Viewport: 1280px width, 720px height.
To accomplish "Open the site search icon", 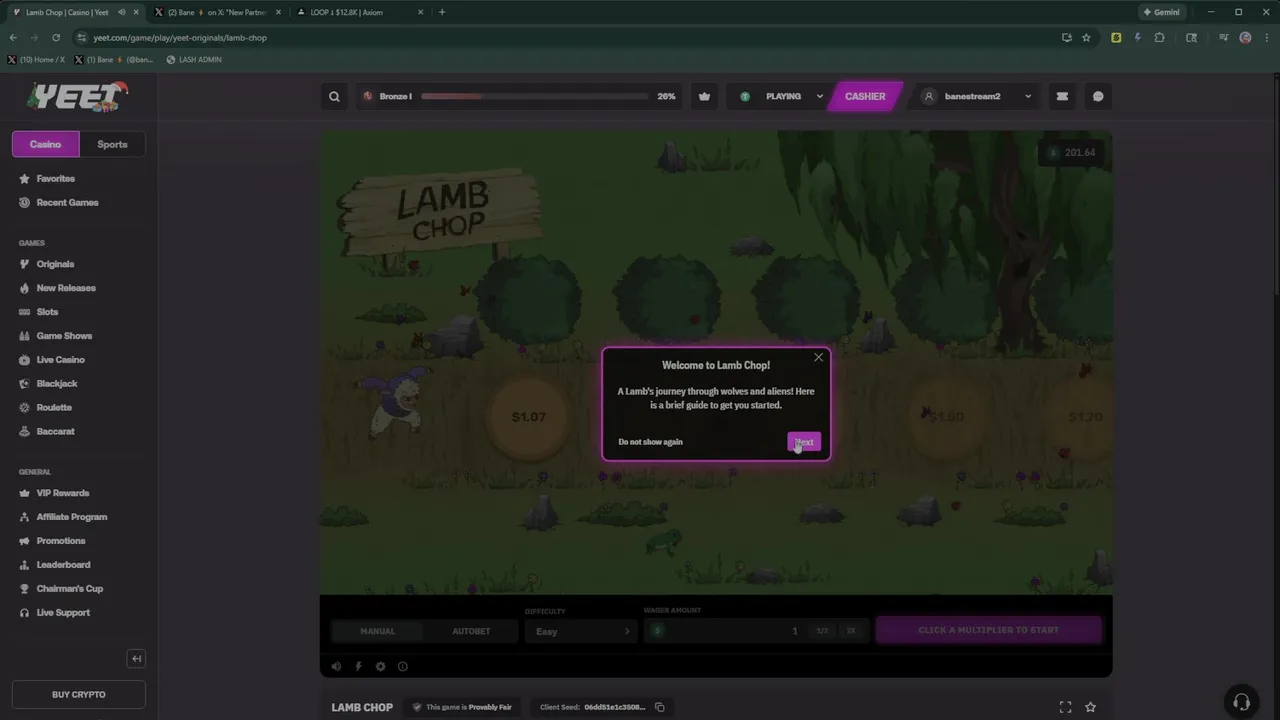I will pyautogui.click(x=334, y=96).
